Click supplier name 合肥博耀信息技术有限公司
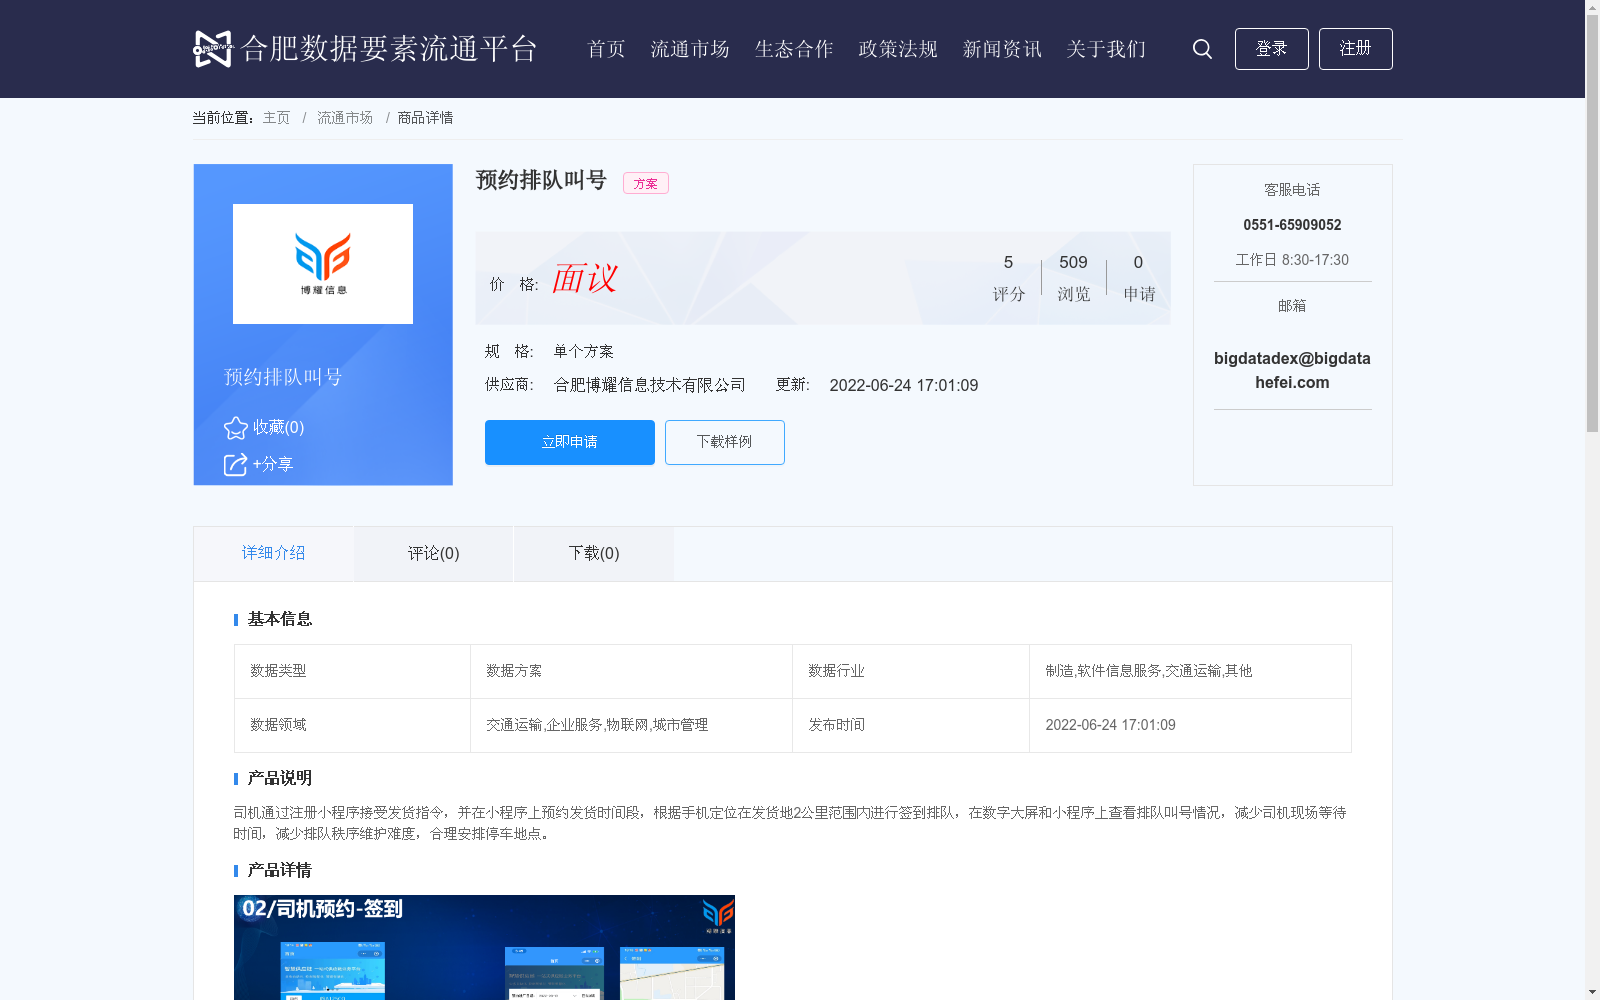This screenshot has height=1000, width=1600. click(x=650, y=385)
